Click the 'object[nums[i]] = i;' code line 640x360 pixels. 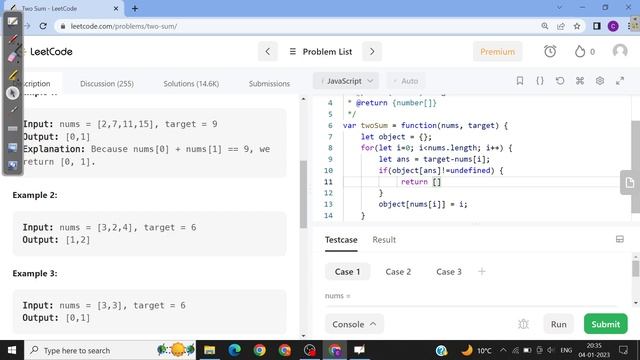pyautogui.click(x=422, y=204)
